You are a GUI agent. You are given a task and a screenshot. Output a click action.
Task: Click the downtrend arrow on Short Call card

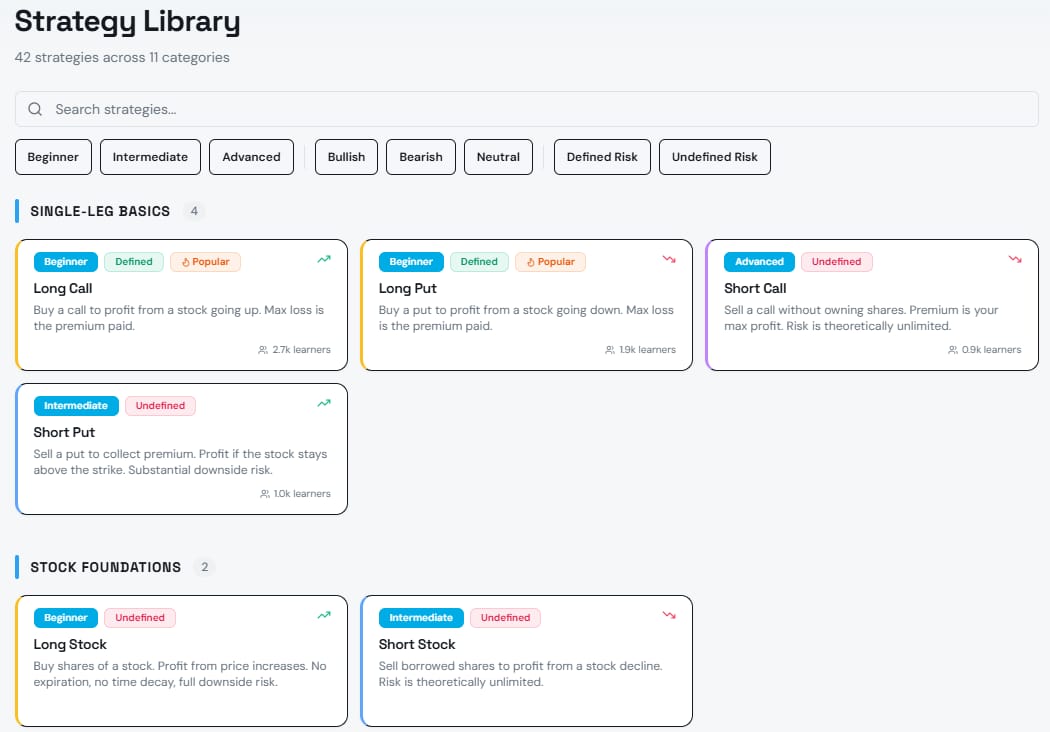(x=1015, y=259)
